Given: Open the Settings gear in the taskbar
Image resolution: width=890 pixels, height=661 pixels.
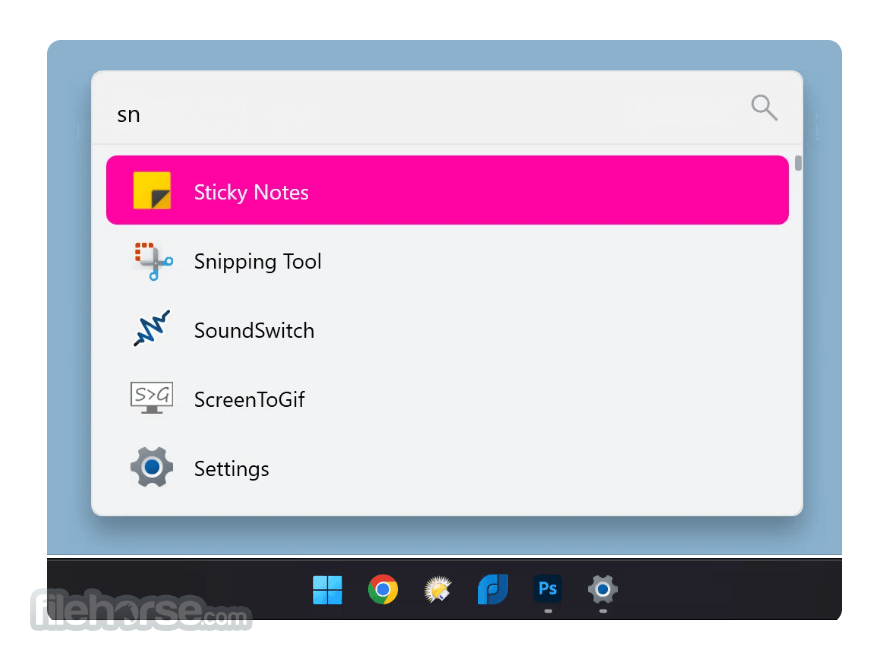Looking at the screenshot, I should (x=603, y=590).
